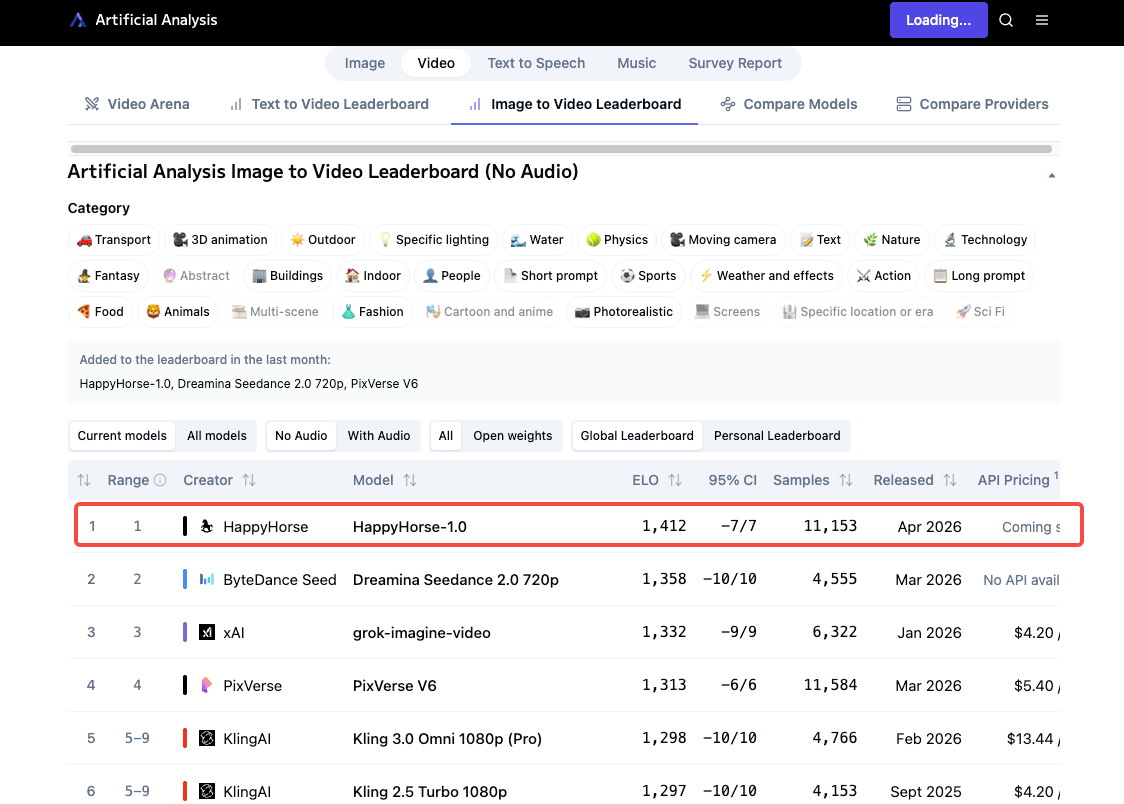Open the grok-imagine-video model link
The width and height of the screenshot is (1124, 804).
pyautogui.click(x=422, y=633)
